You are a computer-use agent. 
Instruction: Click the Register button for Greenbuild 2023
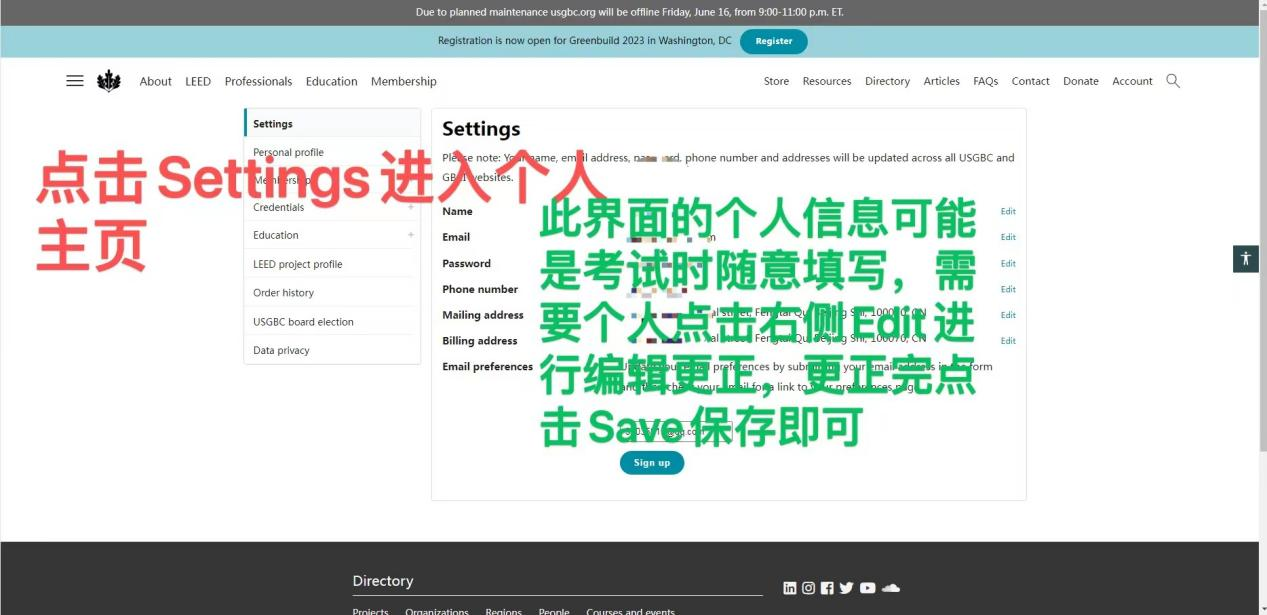773,41
